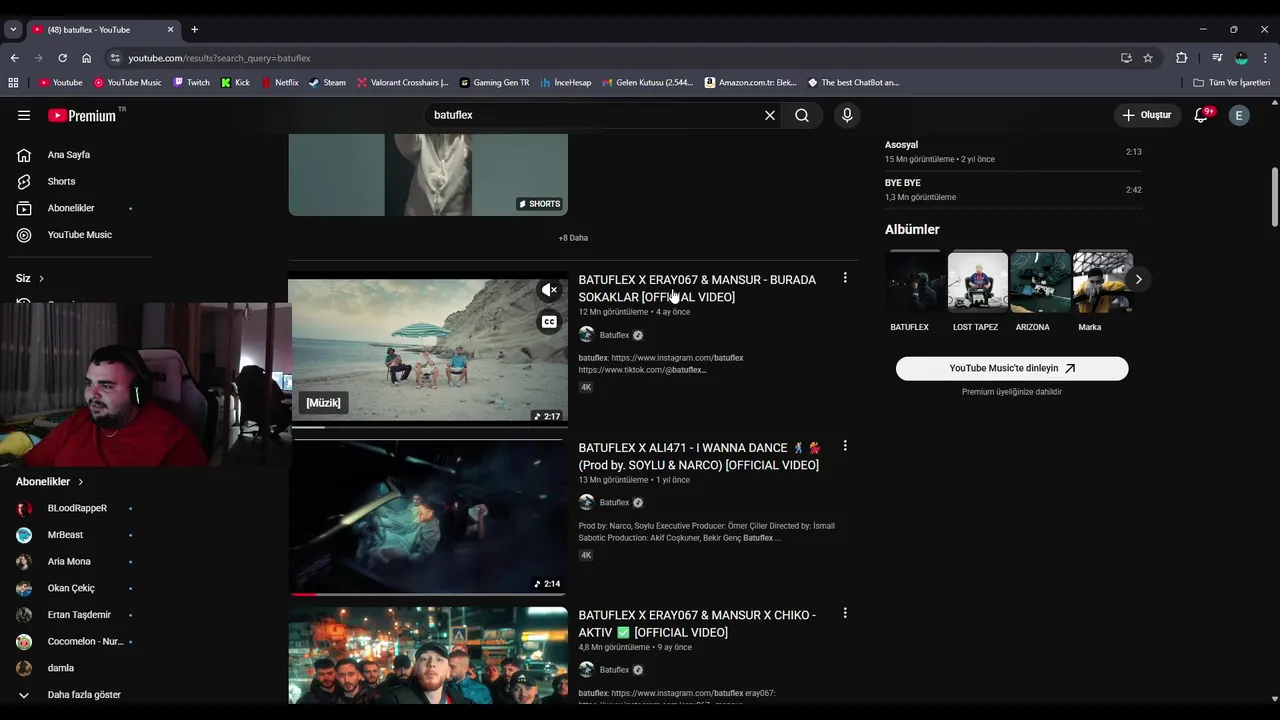Open the Burada Sokaklar video thumbnail
The width and height of the screenshot is (1280, 720).
[x=428, y=350]
